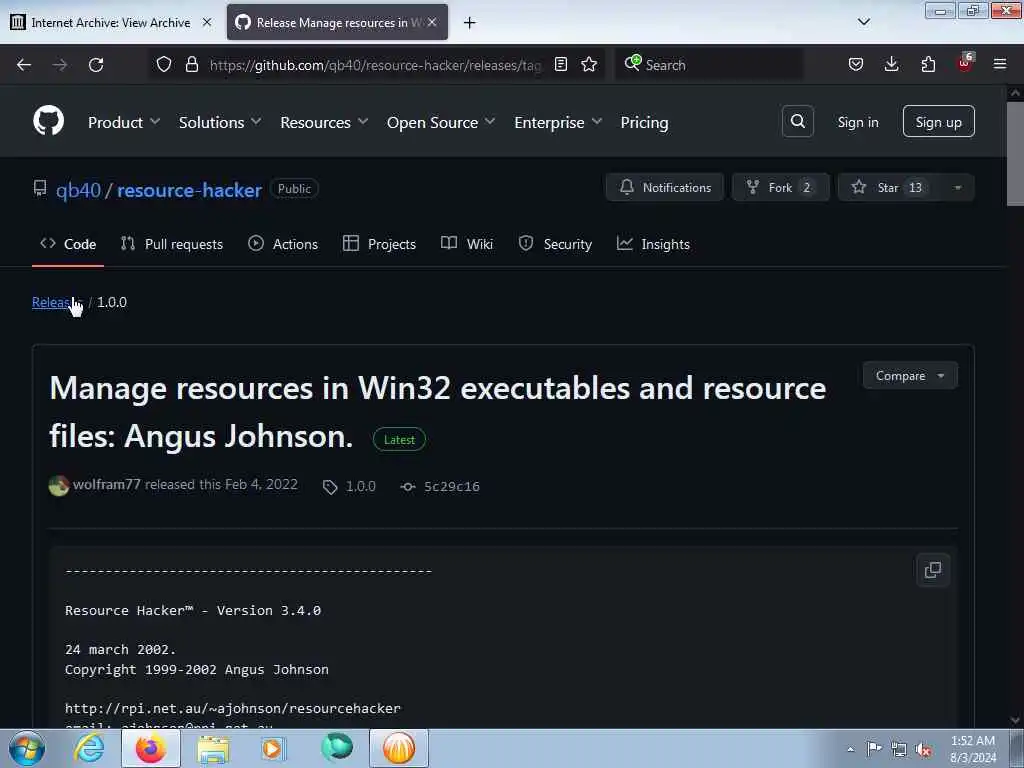Click the address bar URL field
Viewport: 1024px width, 768px height.
coord(376,65)
